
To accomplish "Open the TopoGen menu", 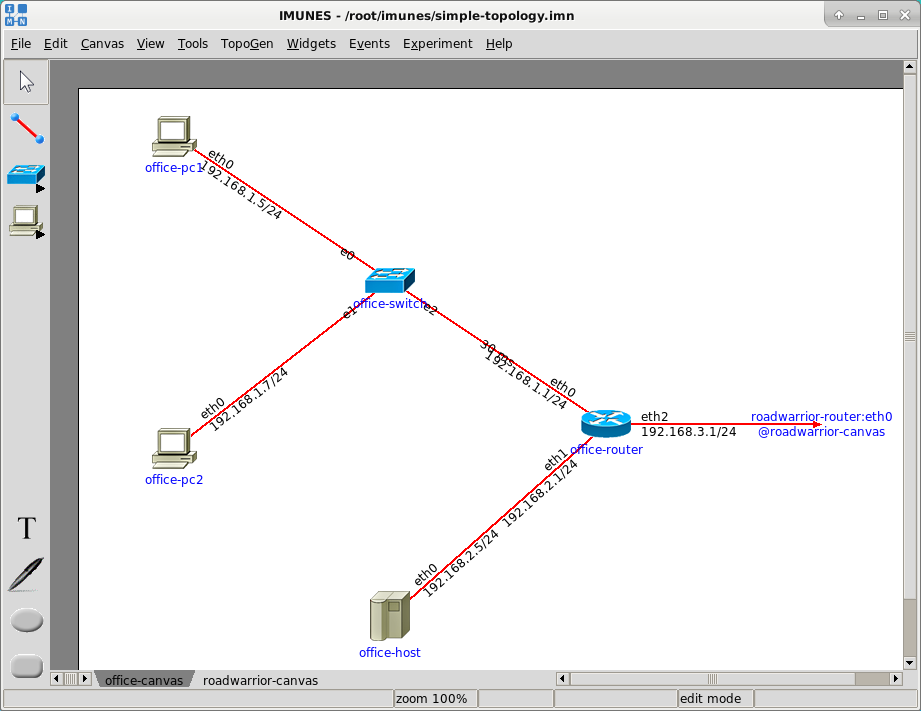I will pos(247,43).
